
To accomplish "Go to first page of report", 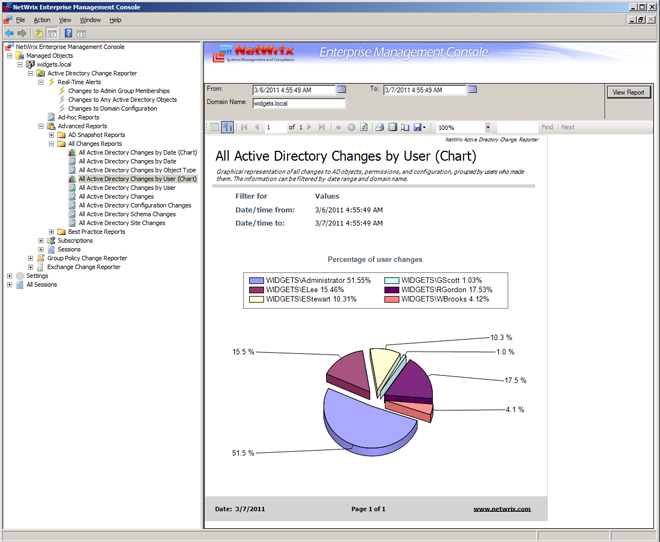I will click(244, 127).
